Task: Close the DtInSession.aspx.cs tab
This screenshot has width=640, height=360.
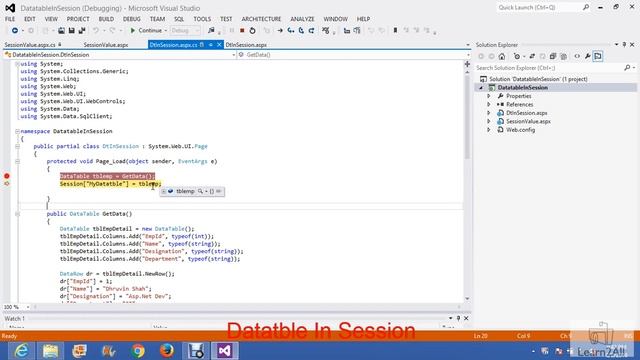Action: click(219, 45)
